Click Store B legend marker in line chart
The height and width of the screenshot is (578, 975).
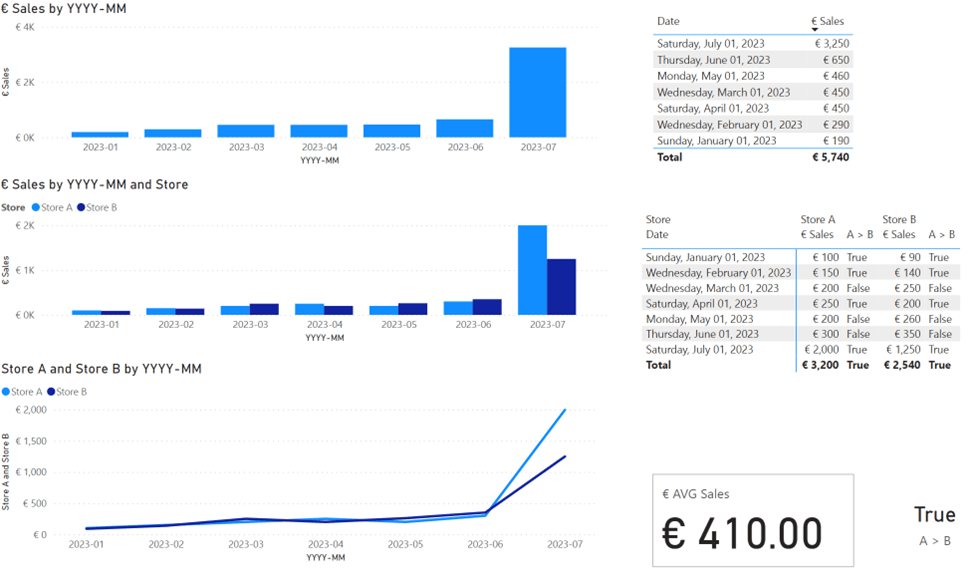(x=50, y=392)
